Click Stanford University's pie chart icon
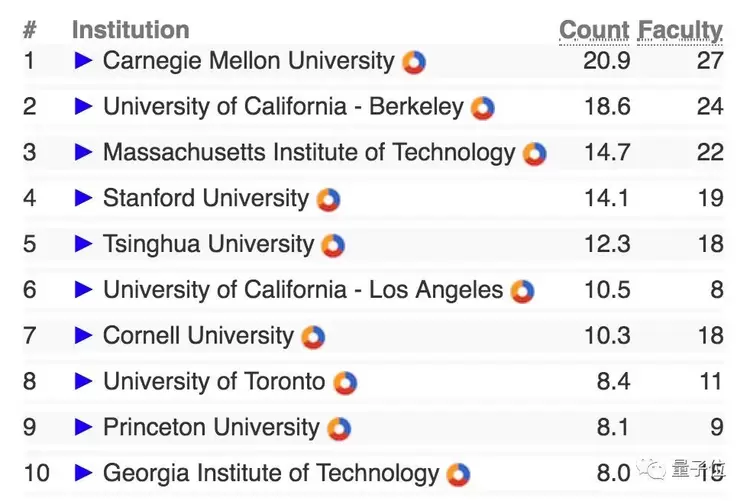750x501 pixels. pos(329,200)
